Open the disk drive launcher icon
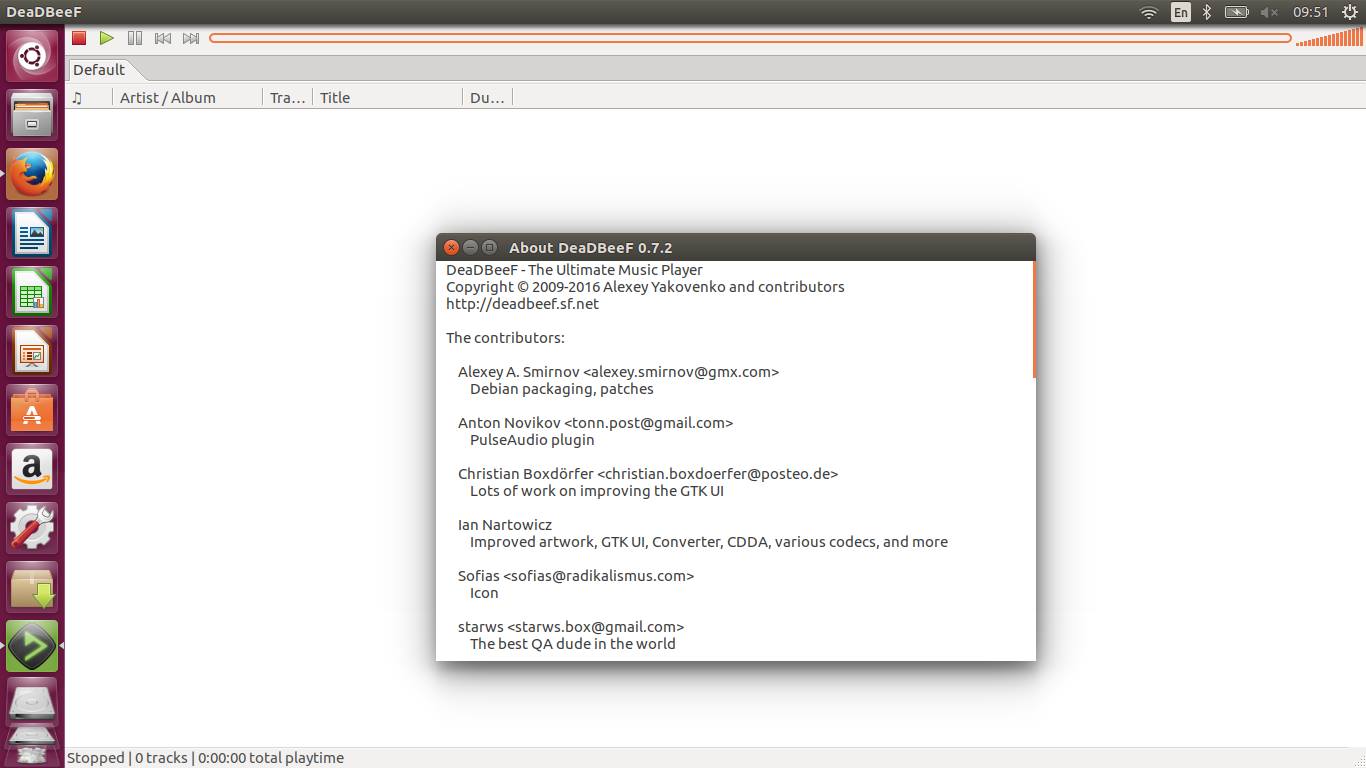This screenshot has height=768, width=1366. 32,703
